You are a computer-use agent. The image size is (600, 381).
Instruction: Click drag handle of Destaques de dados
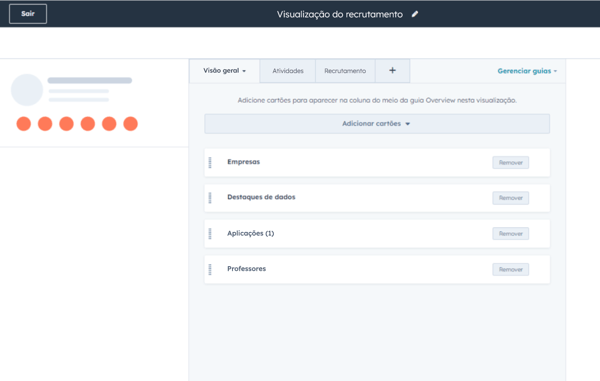point(210,198)
